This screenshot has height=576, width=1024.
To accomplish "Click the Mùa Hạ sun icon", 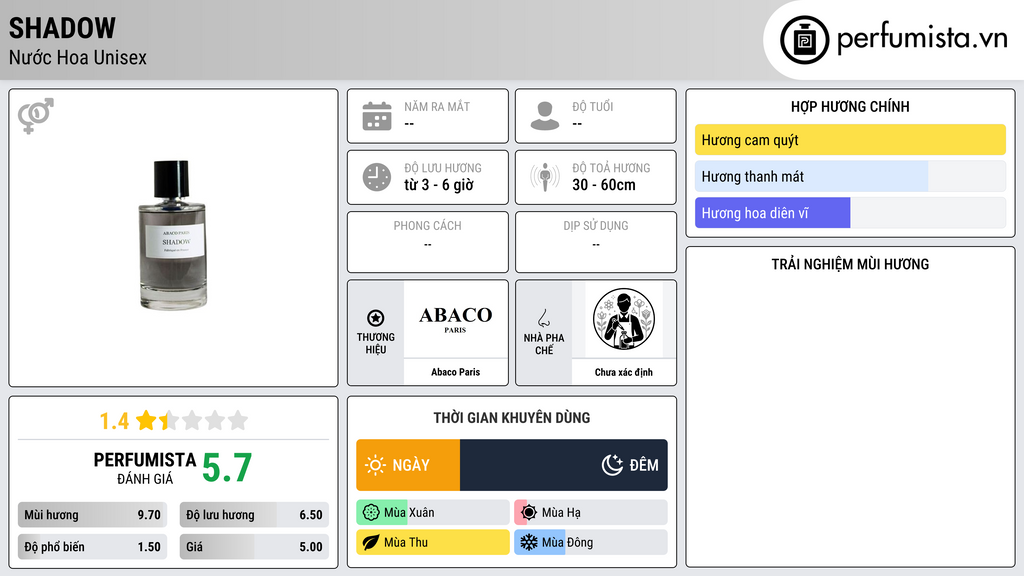I will 529,513.
